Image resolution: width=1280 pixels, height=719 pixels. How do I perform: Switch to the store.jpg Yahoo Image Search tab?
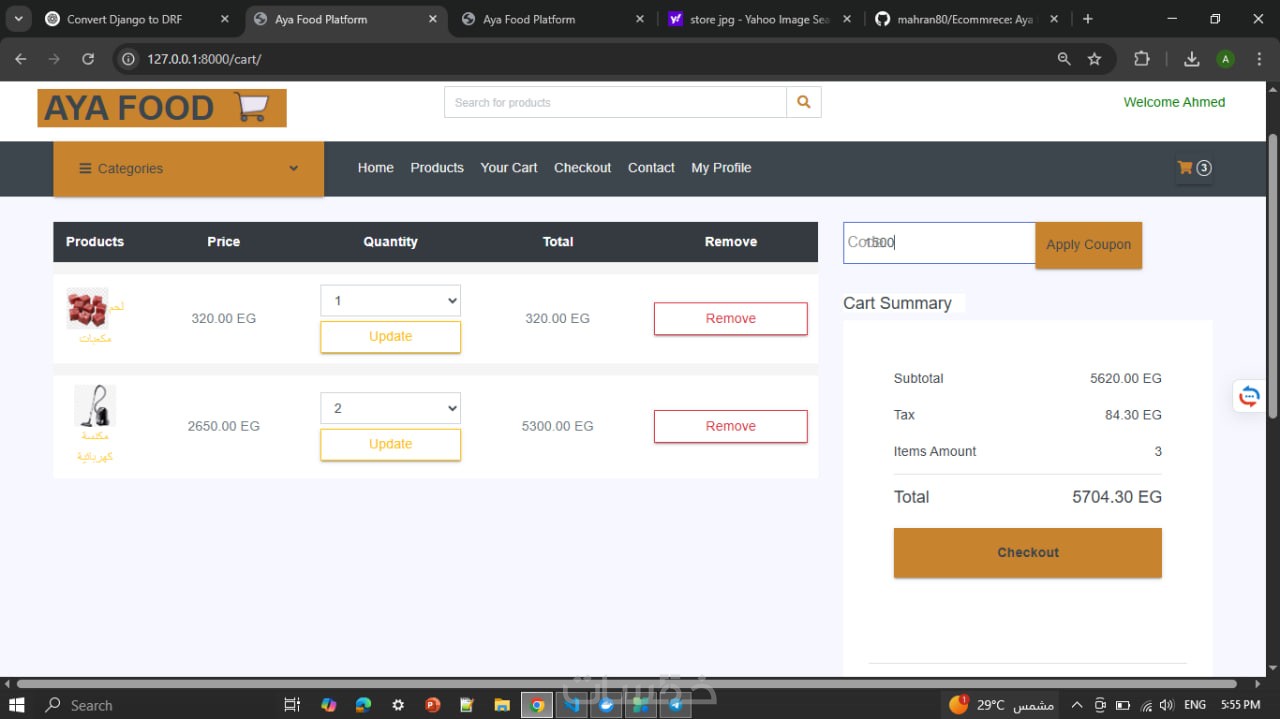(x=760, y=19)
